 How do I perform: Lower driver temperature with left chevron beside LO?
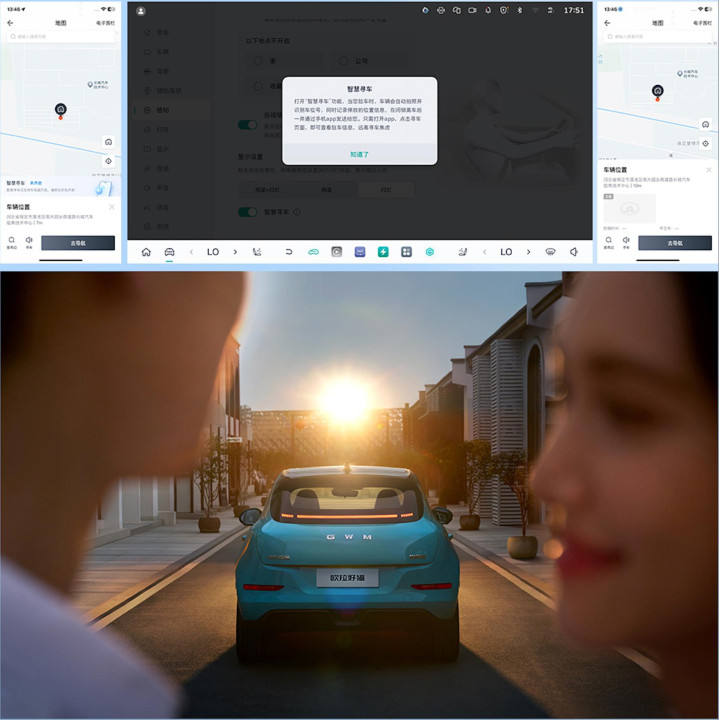pos(191,252)
